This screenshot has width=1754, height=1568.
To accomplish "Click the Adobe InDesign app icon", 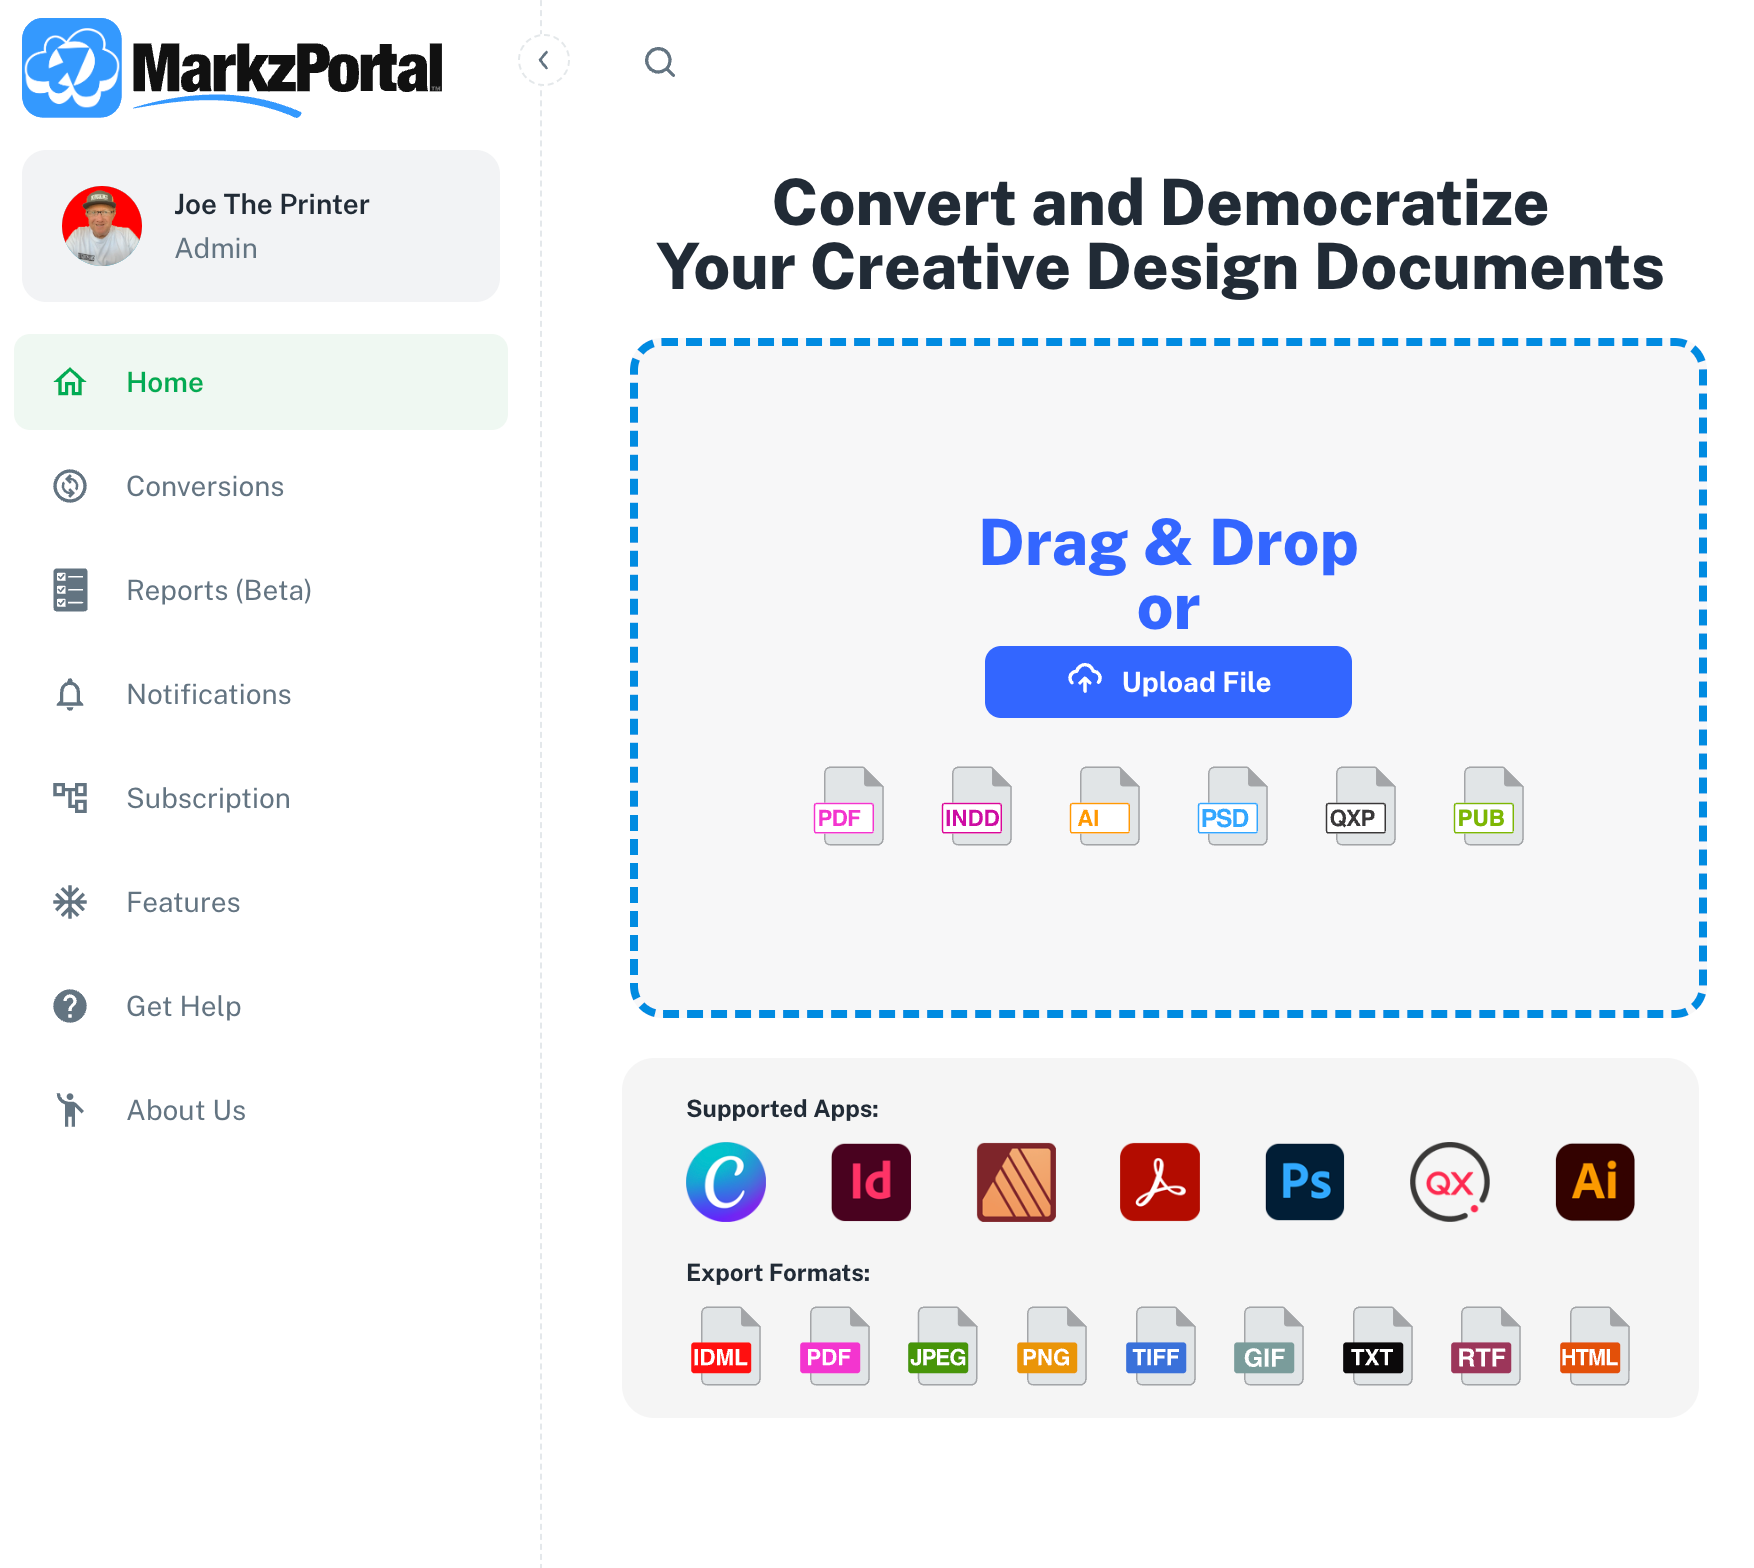I will click(x=871, y=1182).
